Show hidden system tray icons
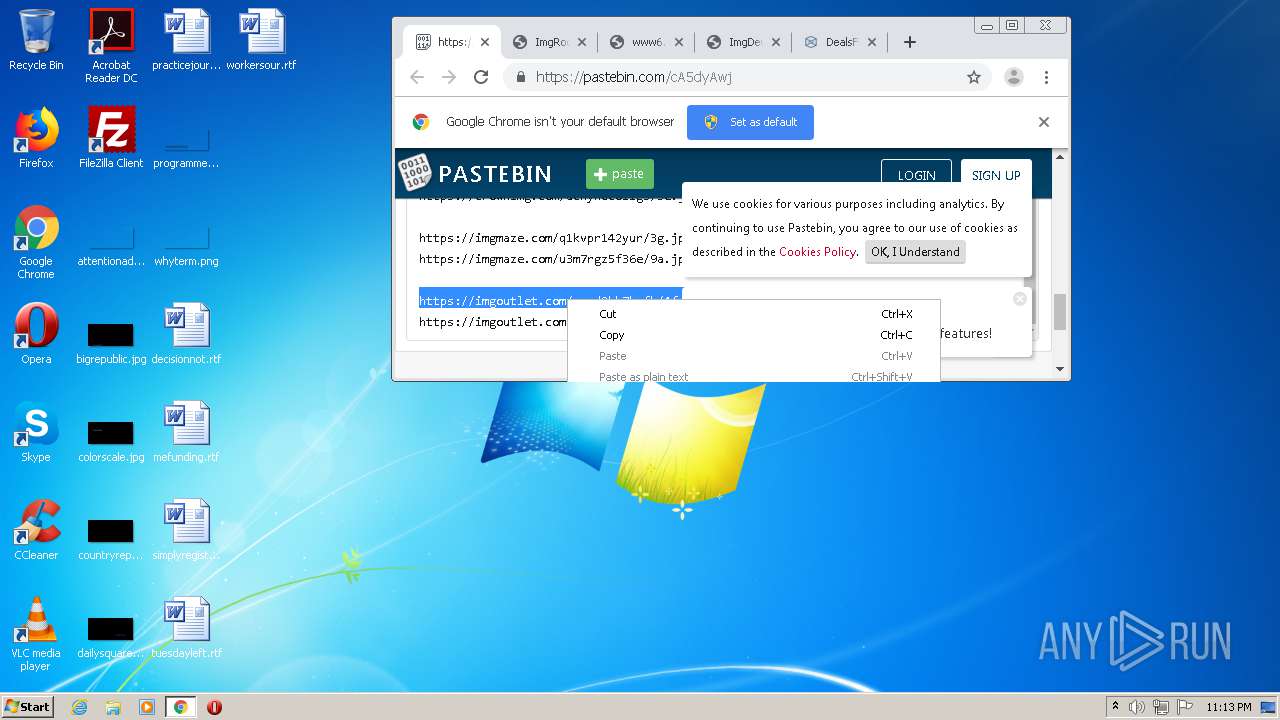The width and height of the screenshot is (1280, 720). pos(1115,707)
